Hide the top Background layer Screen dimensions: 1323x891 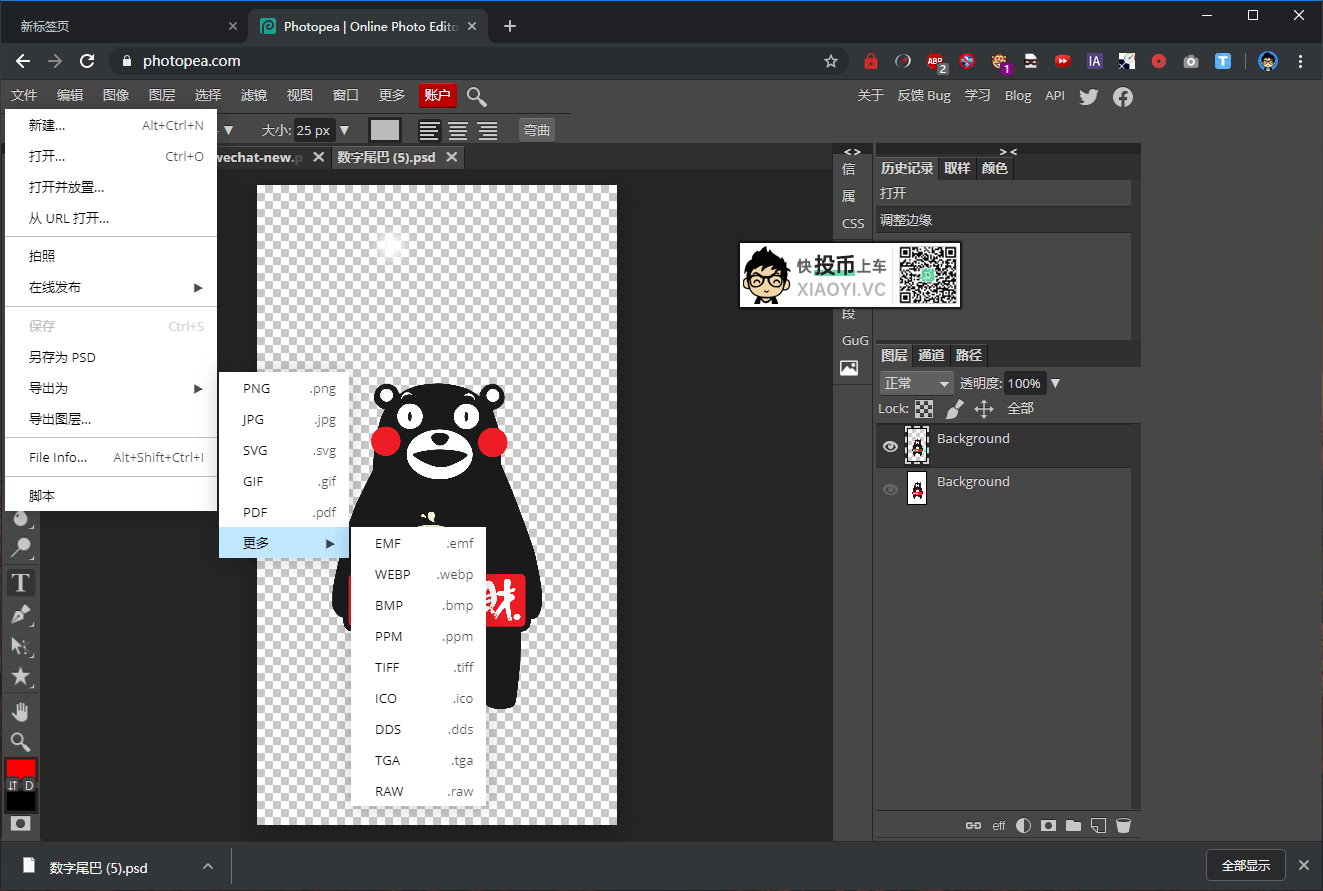tap(890, 447)
